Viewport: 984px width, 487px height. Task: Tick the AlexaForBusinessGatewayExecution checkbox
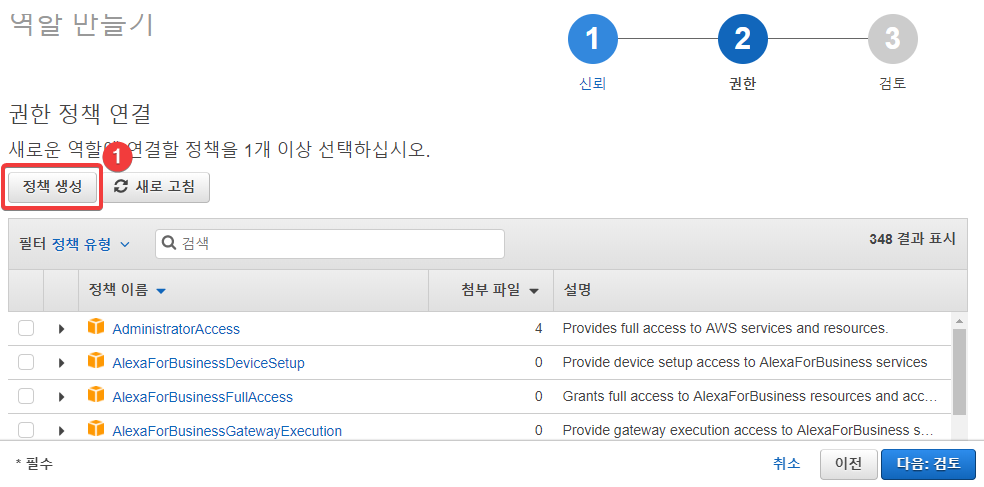(x=26, y=430)
